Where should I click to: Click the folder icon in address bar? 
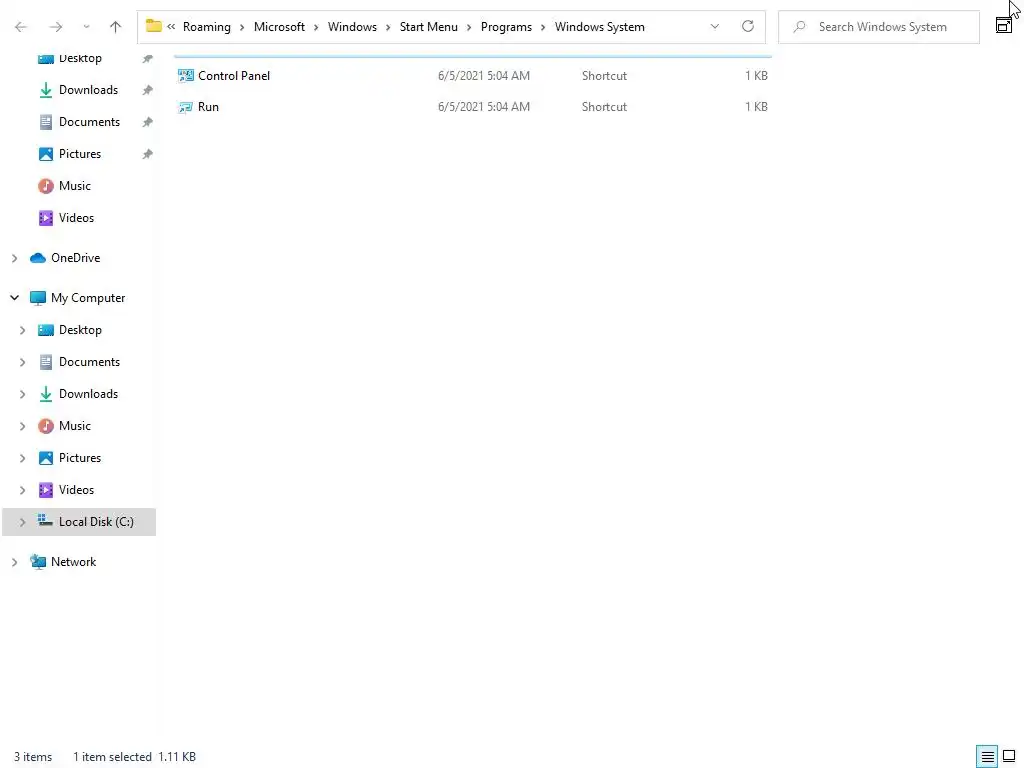coord(153,26)
